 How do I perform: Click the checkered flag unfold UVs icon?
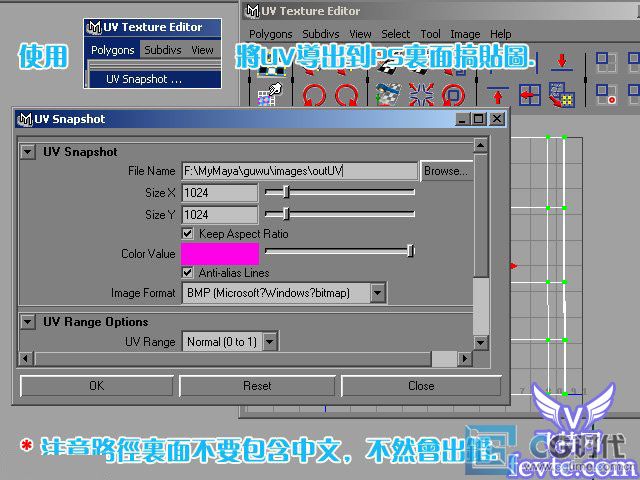(388, 95)
